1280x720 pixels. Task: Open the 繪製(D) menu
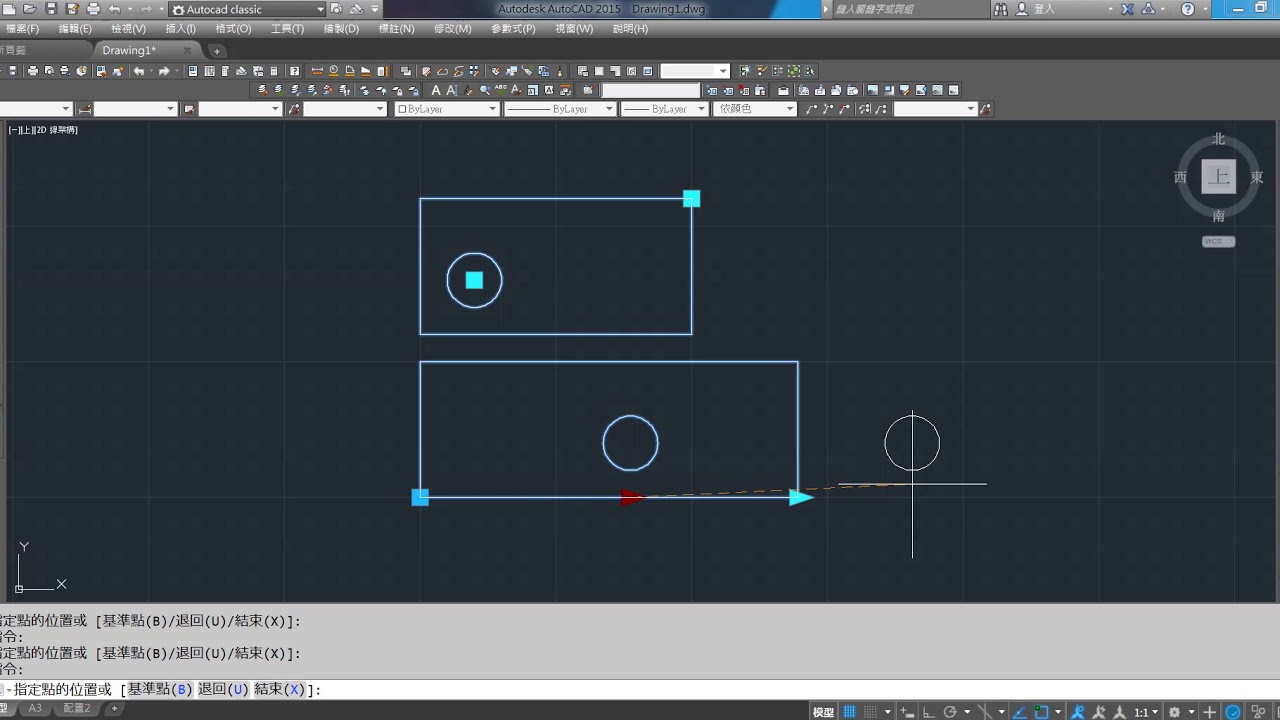[x=341, y=29]
